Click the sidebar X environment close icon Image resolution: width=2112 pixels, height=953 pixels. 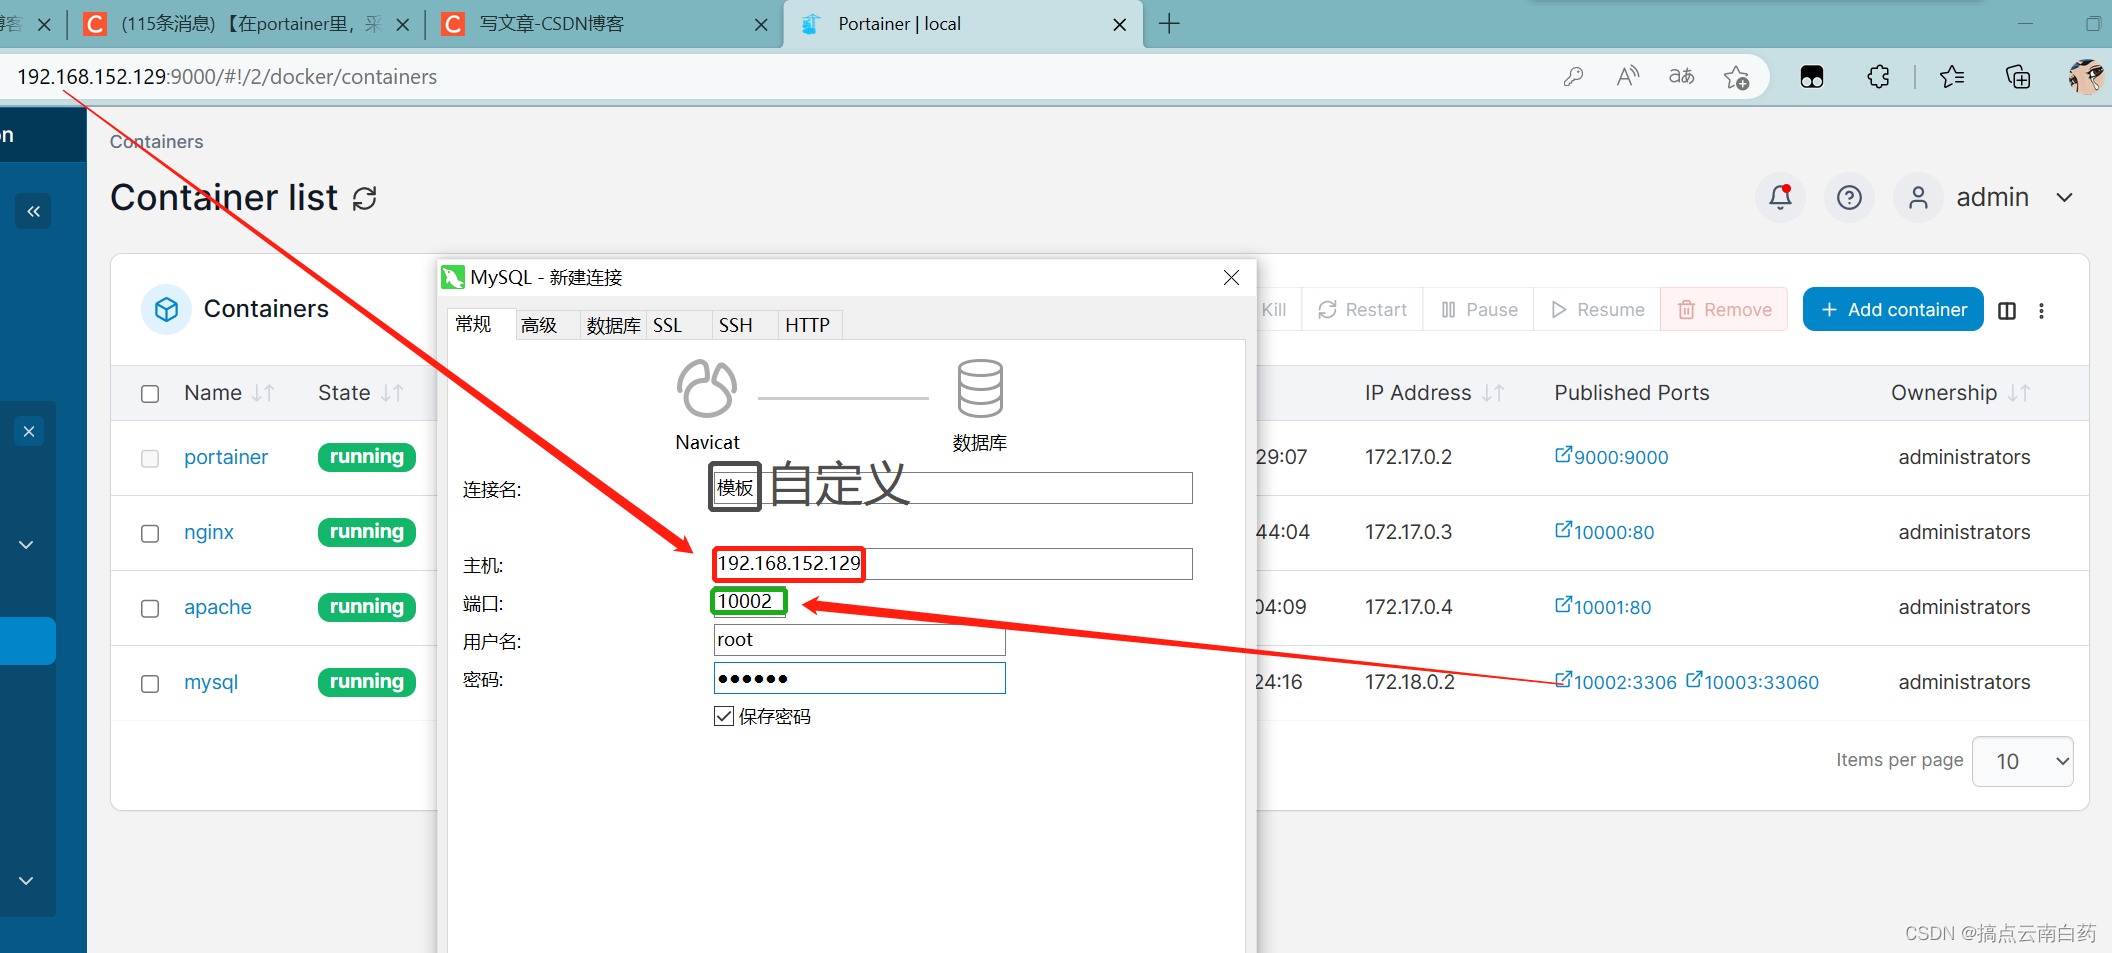(29, 431)
